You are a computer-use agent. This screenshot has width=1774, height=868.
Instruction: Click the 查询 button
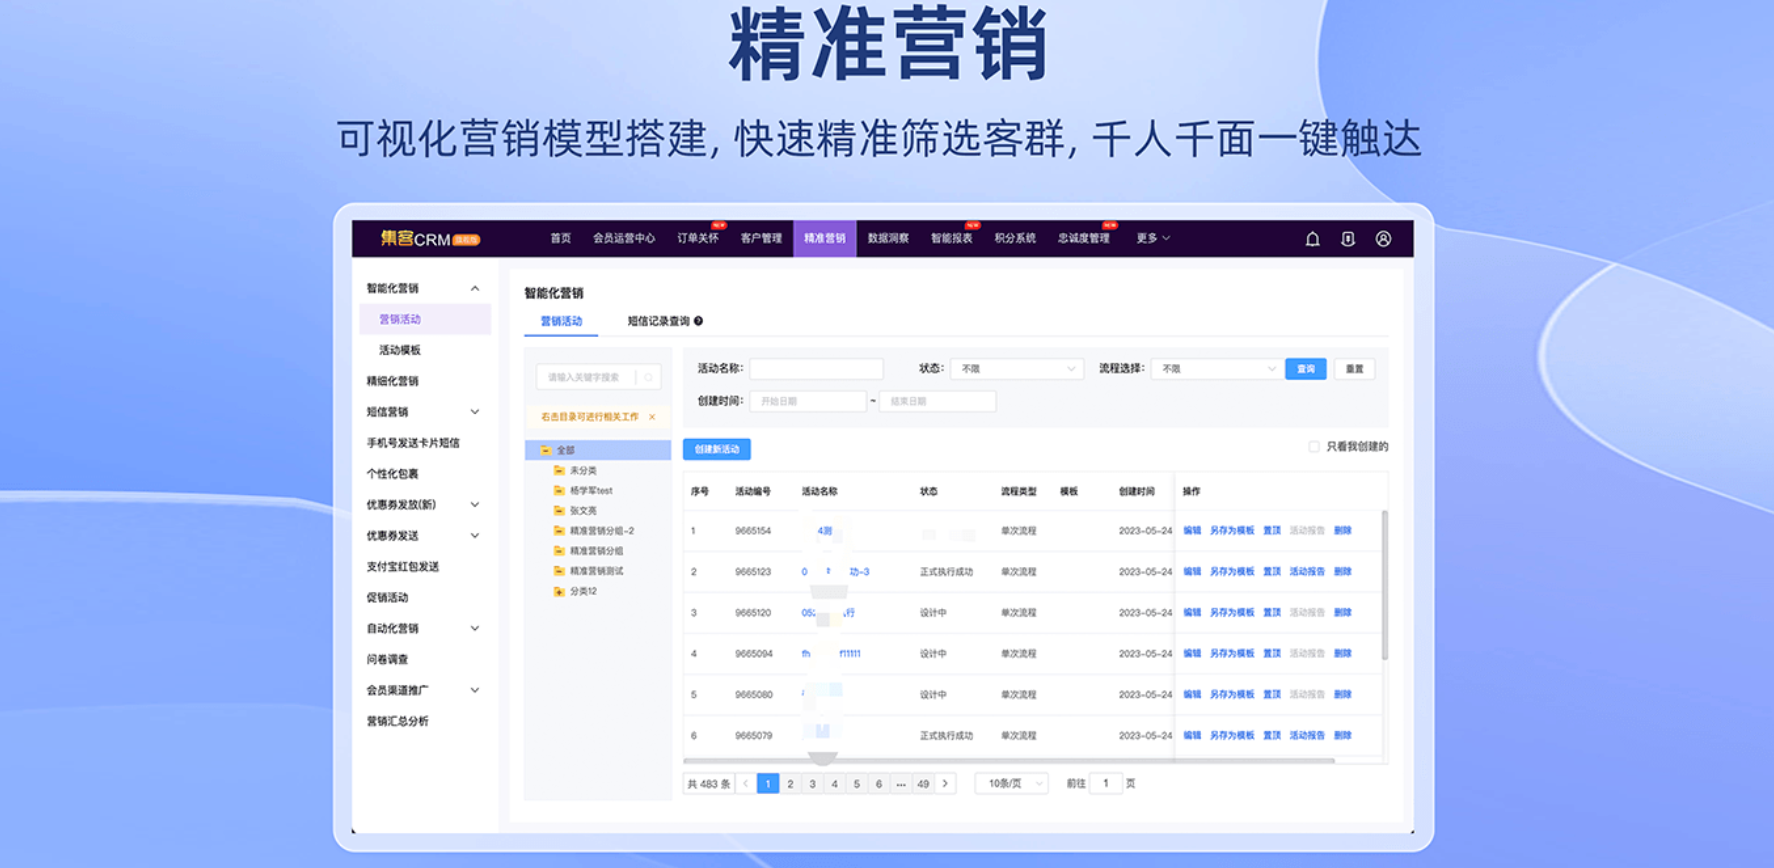click(1306, 369)
